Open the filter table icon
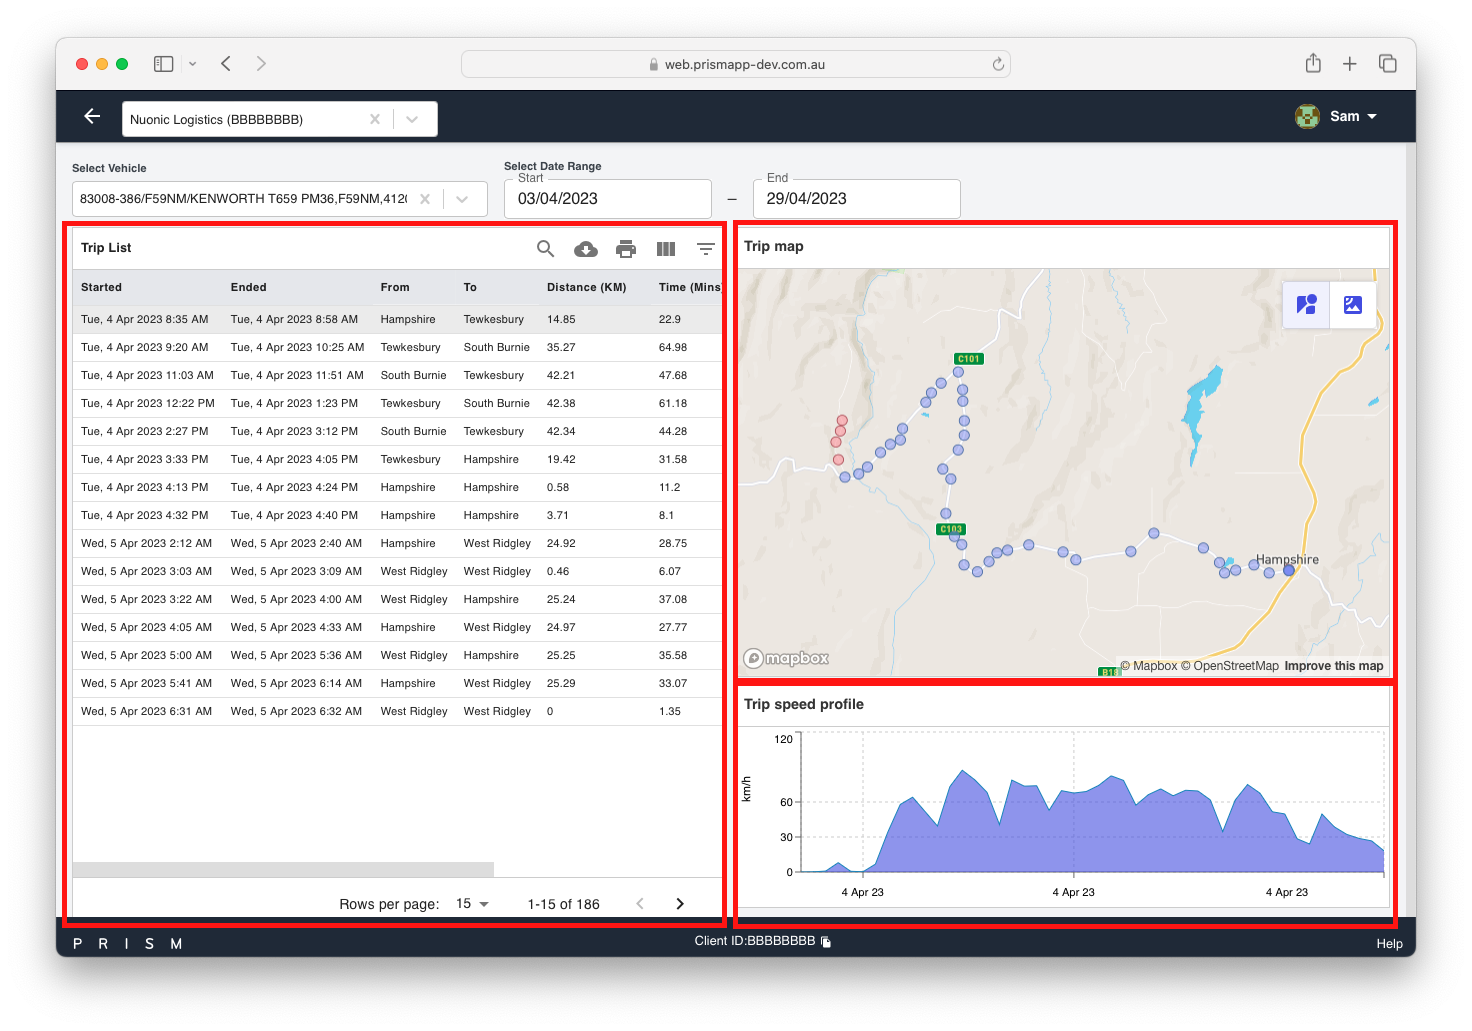The height and width of the screenshot is (1031, 1472). pyautogui.click(x=706, y=249)
